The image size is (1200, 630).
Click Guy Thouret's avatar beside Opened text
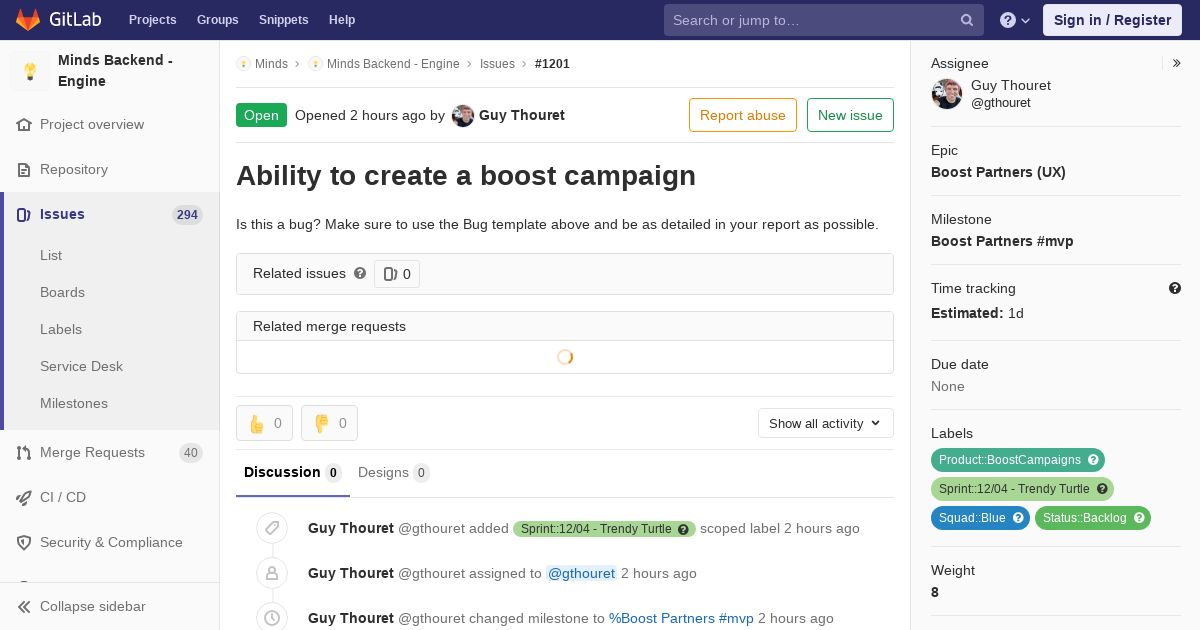(463, 116)
